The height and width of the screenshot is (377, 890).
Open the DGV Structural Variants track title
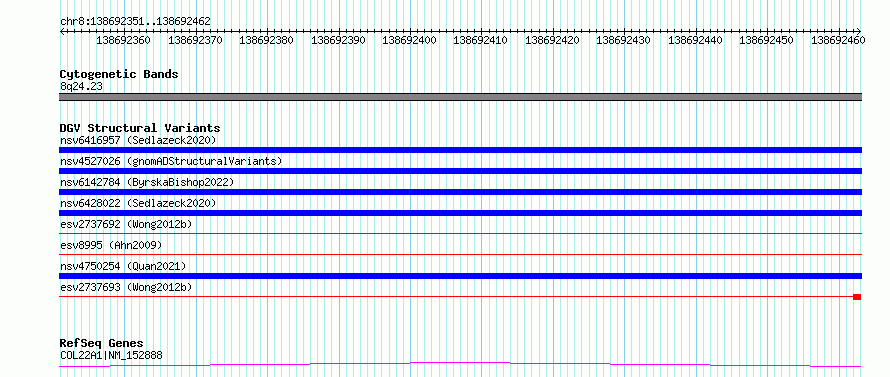tap(140, 128)
